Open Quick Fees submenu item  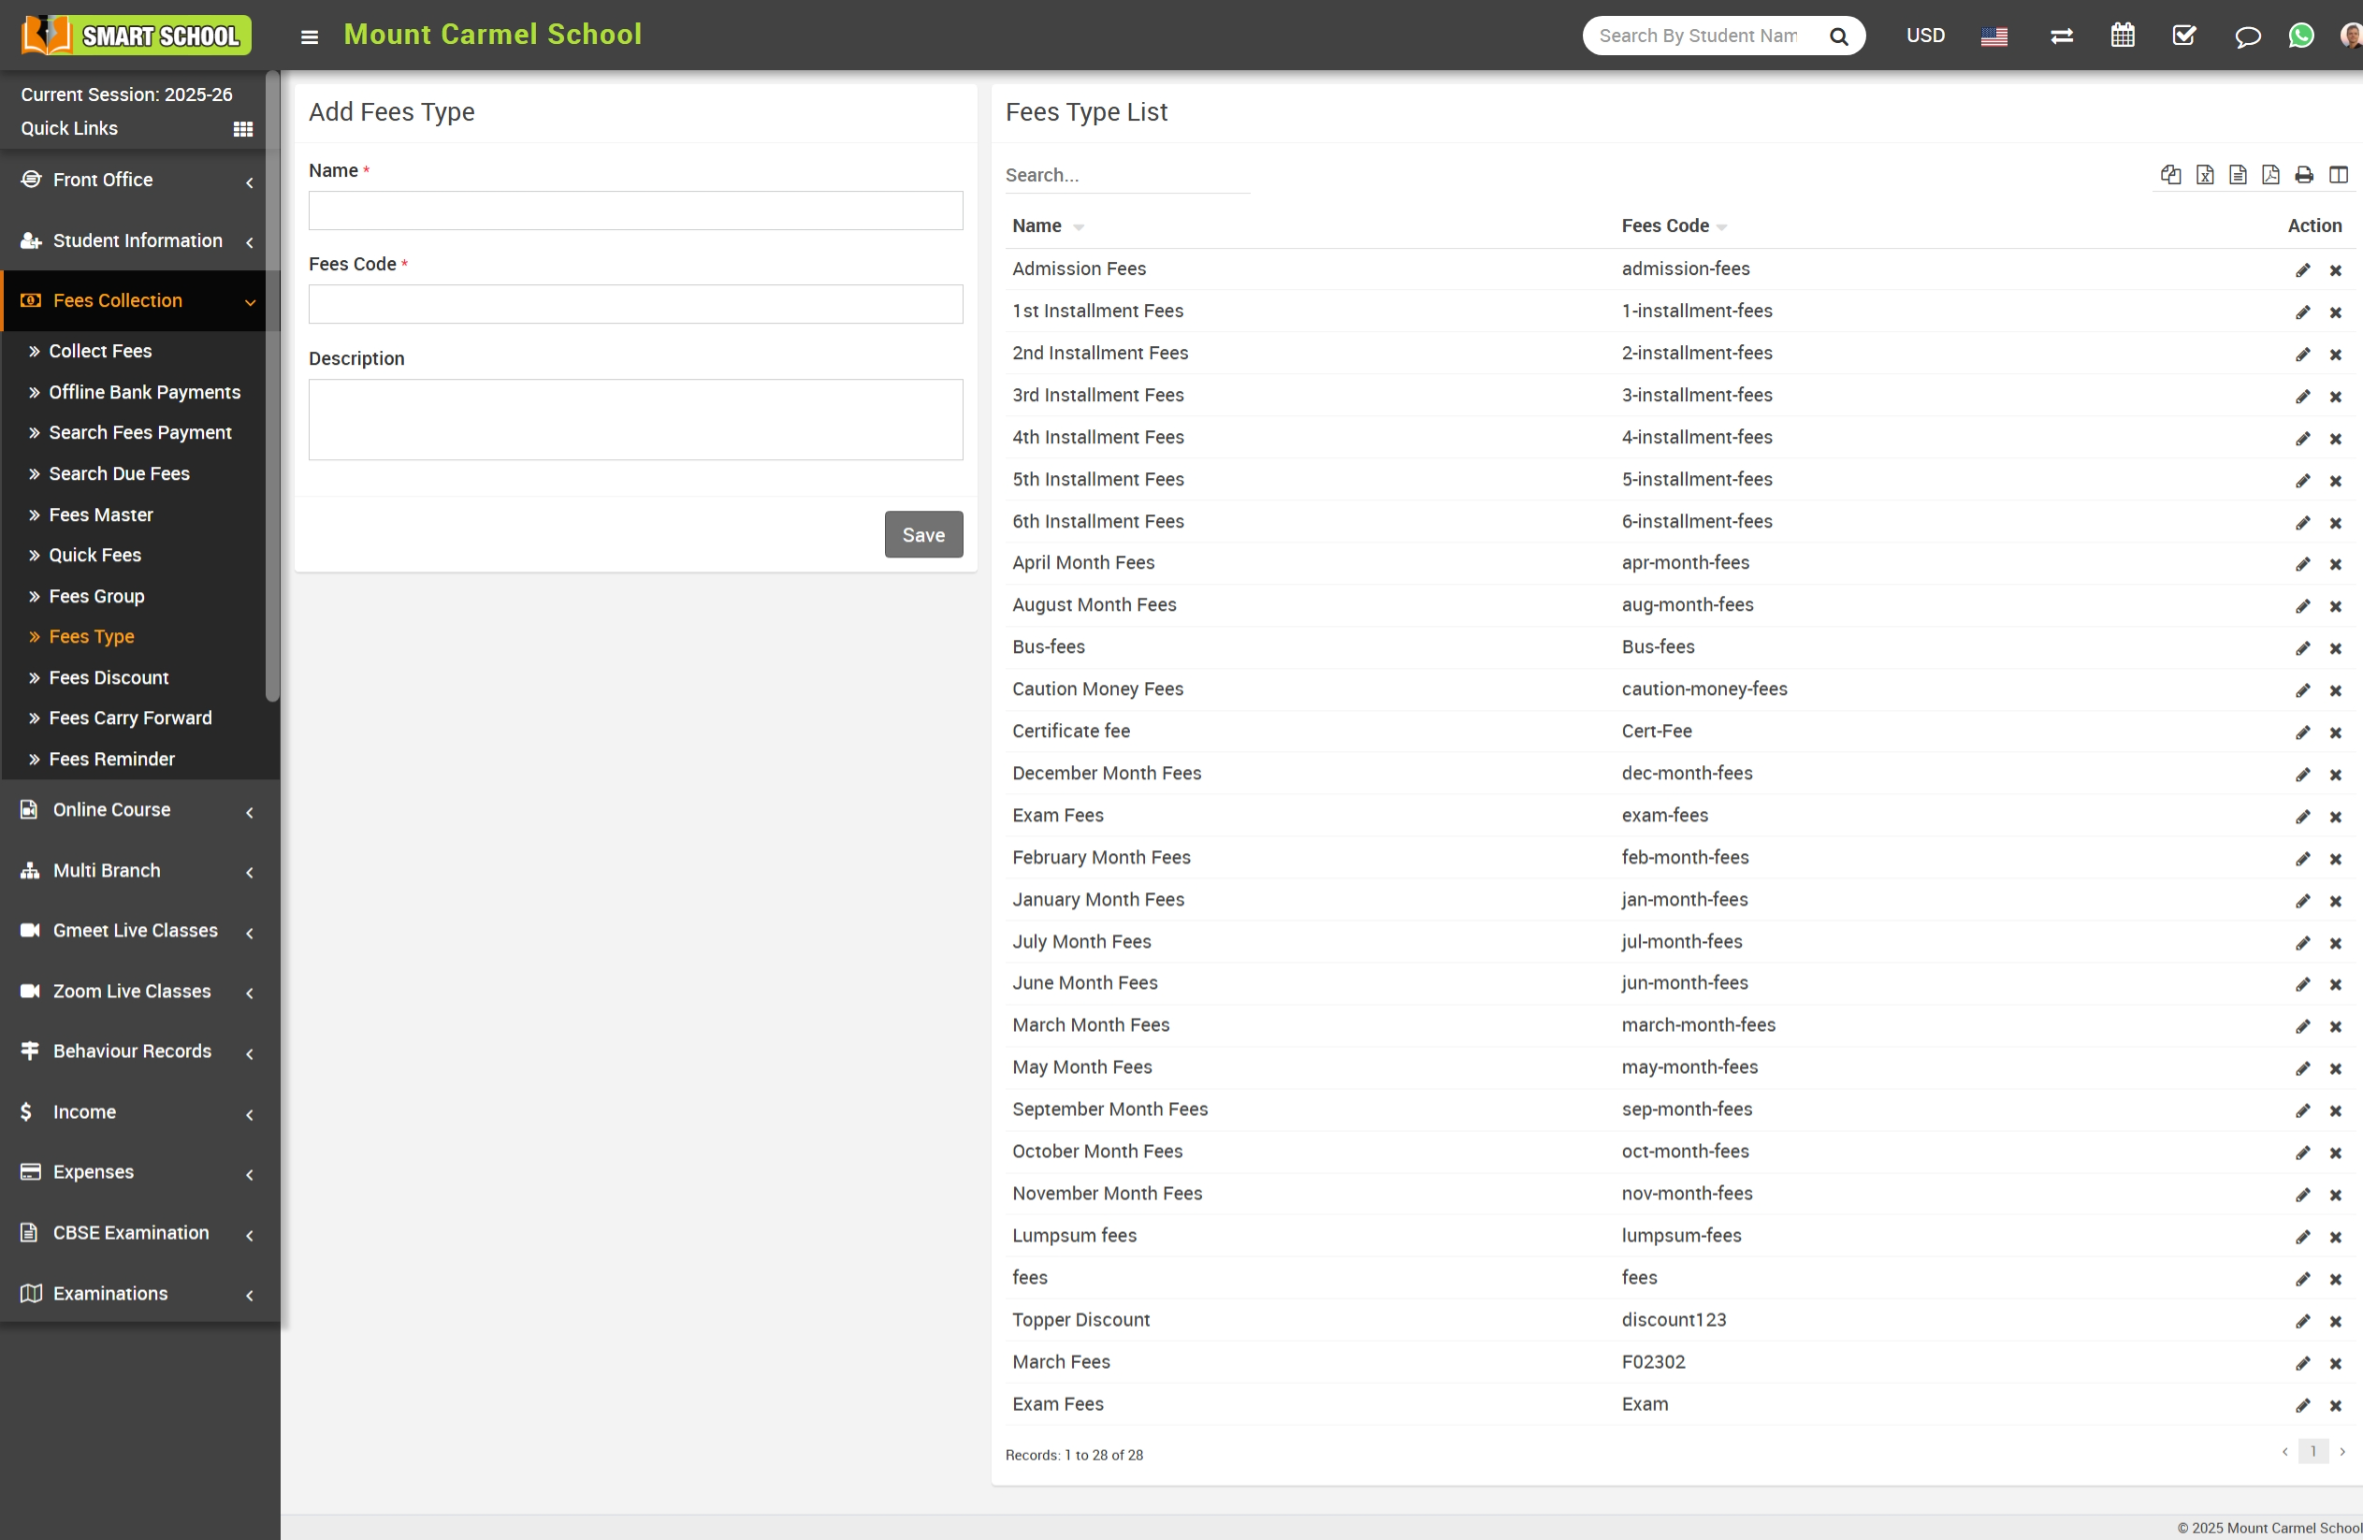(95, 555)
